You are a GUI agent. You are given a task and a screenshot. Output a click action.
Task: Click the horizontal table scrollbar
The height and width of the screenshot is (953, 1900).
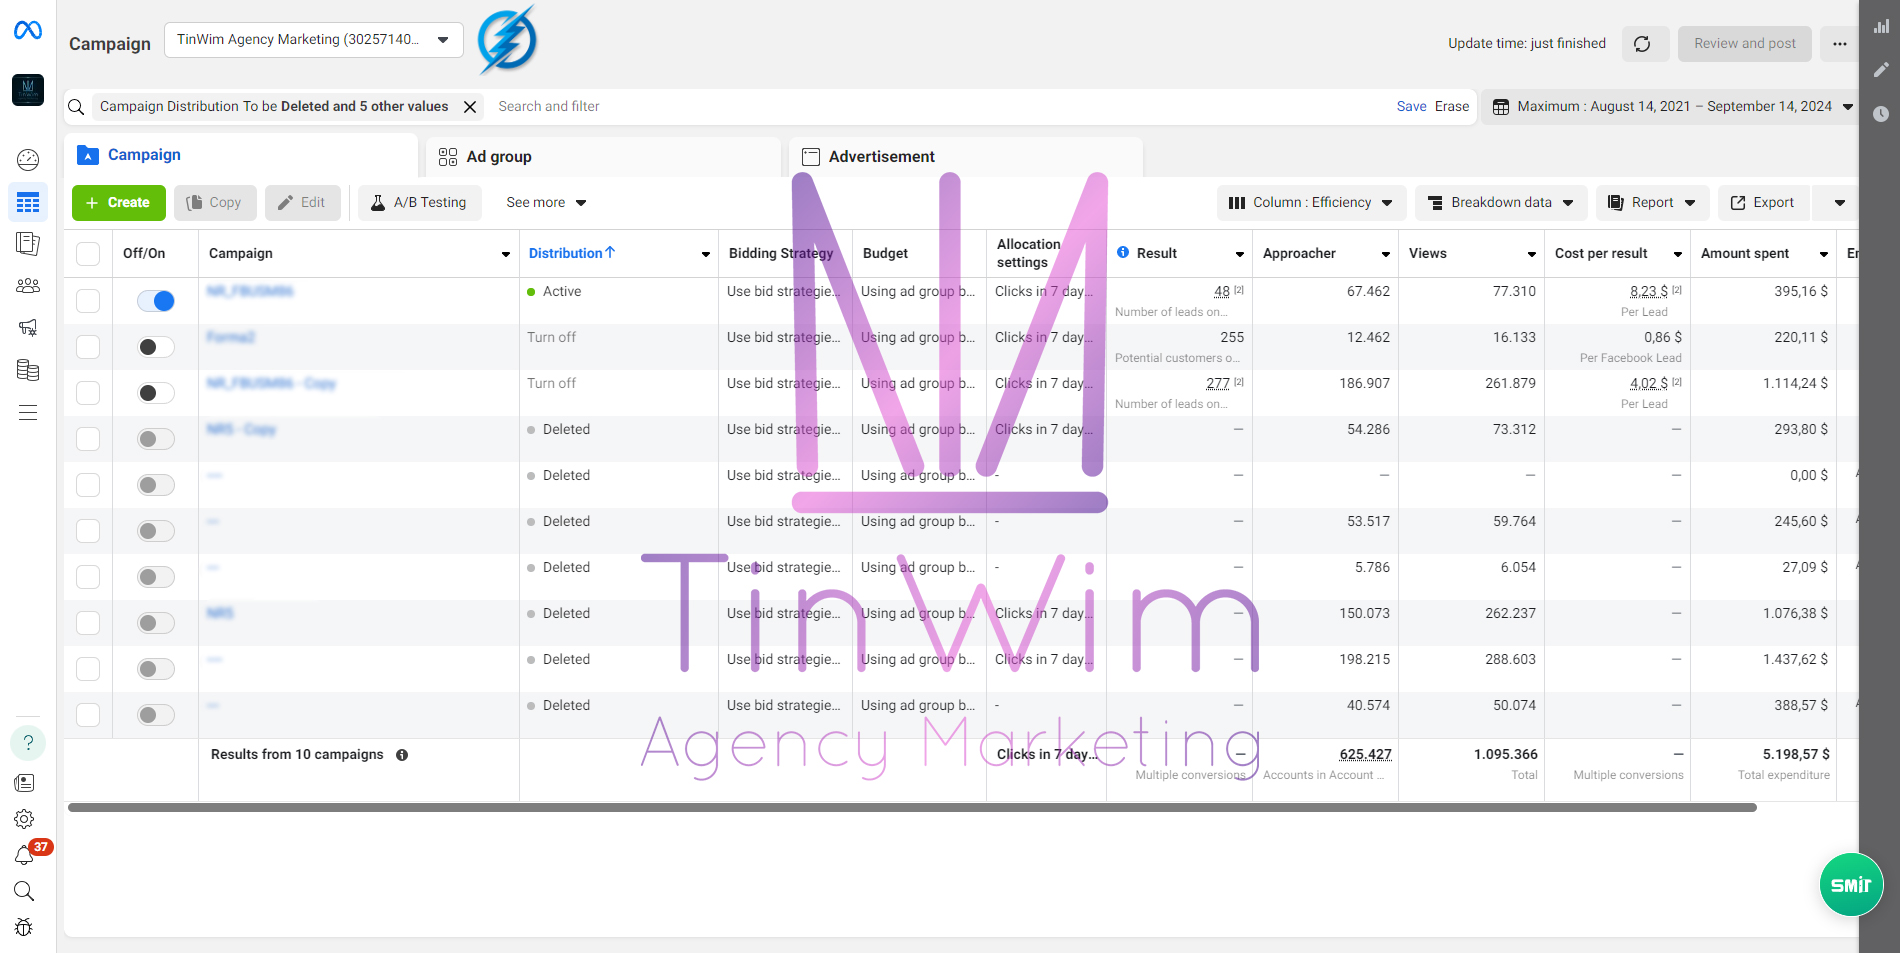(912, 807)
